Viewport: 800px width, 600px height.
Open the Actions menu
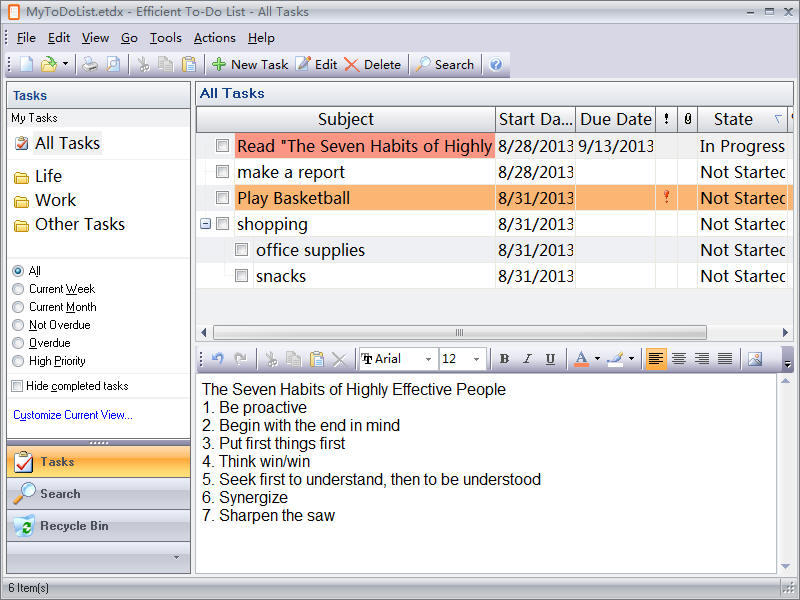point(215,38)
